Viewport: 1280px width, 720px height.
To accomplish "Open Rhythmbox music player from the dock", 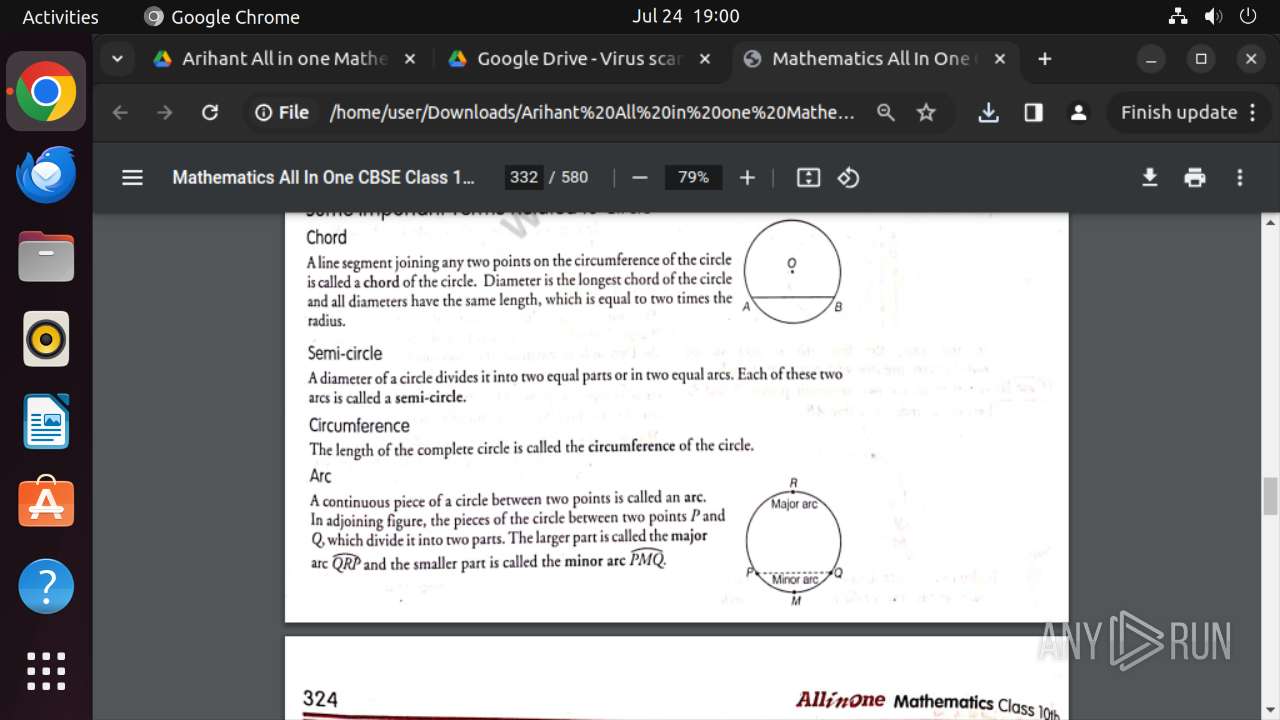I will pos(46,338).
